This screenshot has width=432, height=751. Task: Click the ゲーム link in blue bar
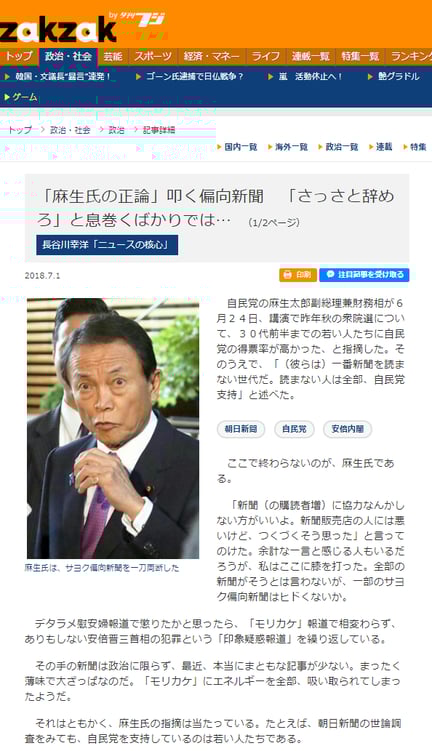25,97
